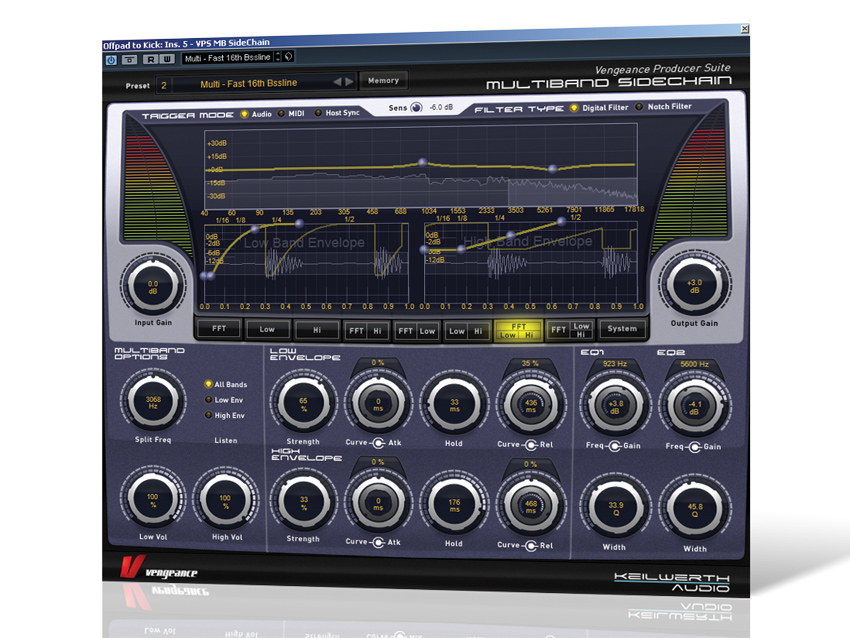Click the Low Band Envelope display
Screen dimensions: 850x638
click(306, 263)
